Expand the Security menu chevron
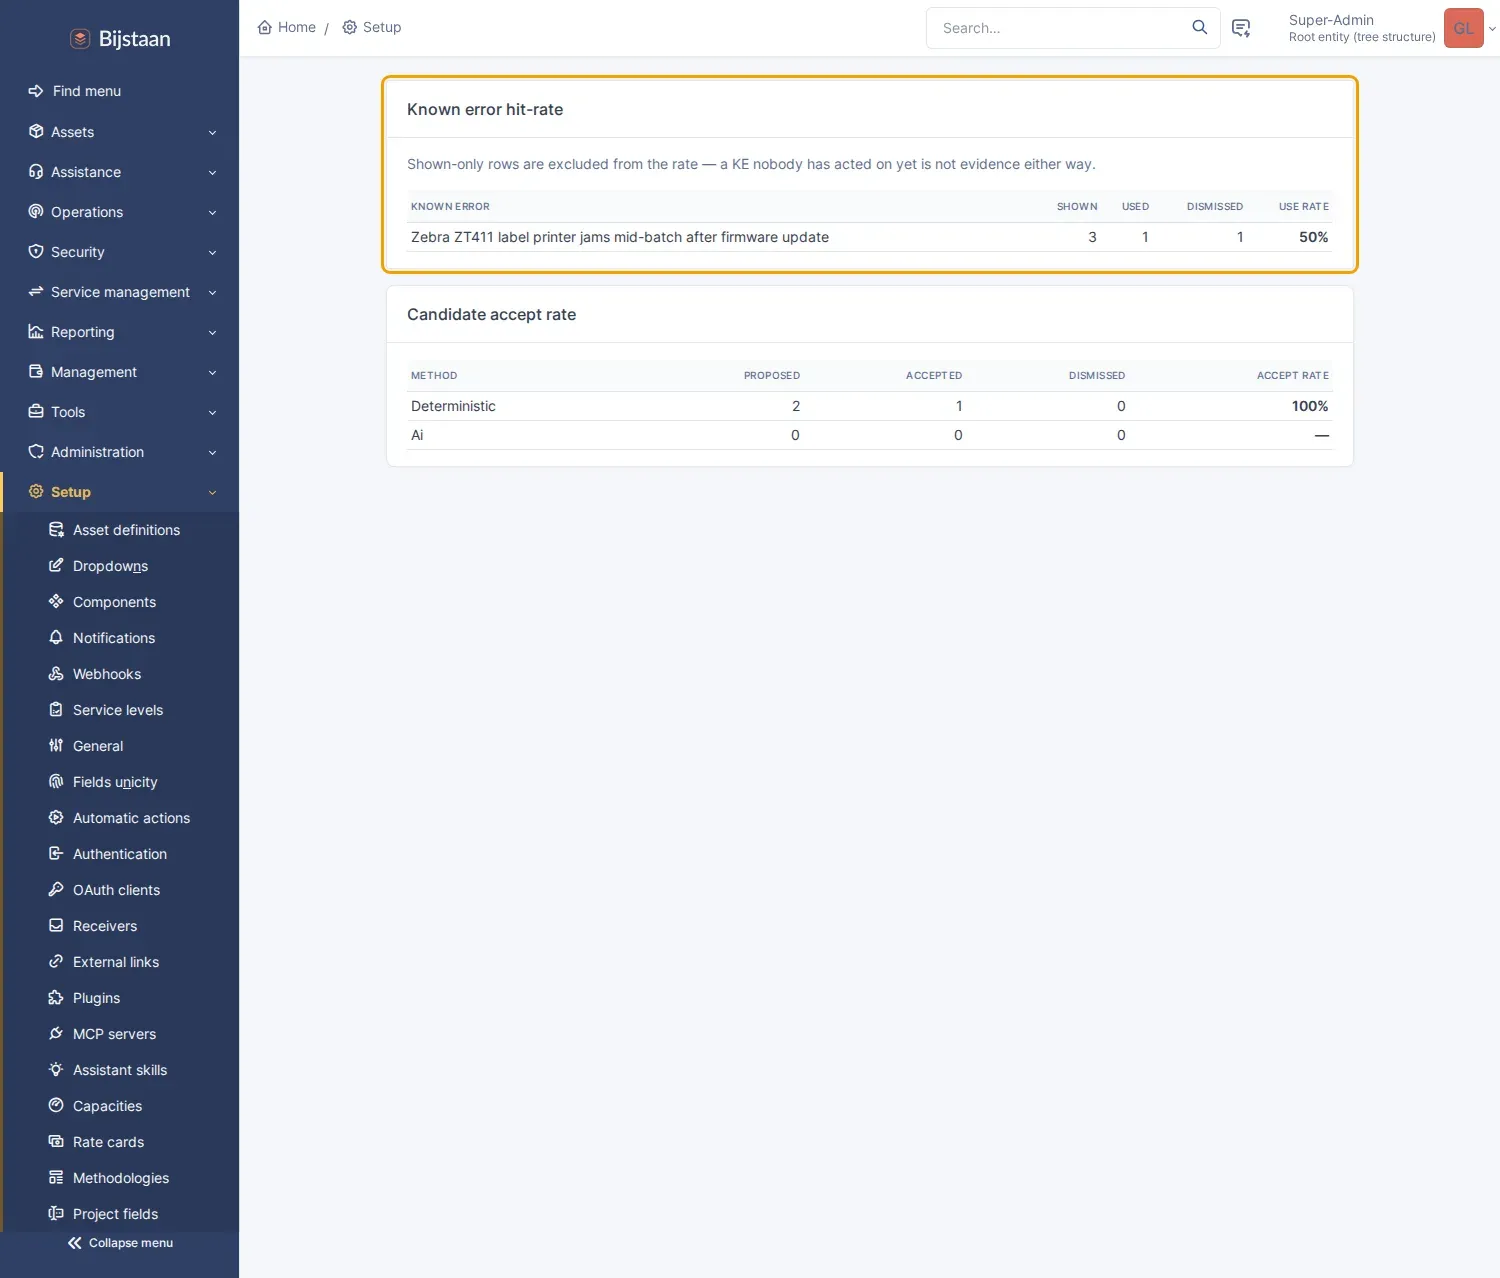This screenshot has width=1500, height=1278. 212,252
